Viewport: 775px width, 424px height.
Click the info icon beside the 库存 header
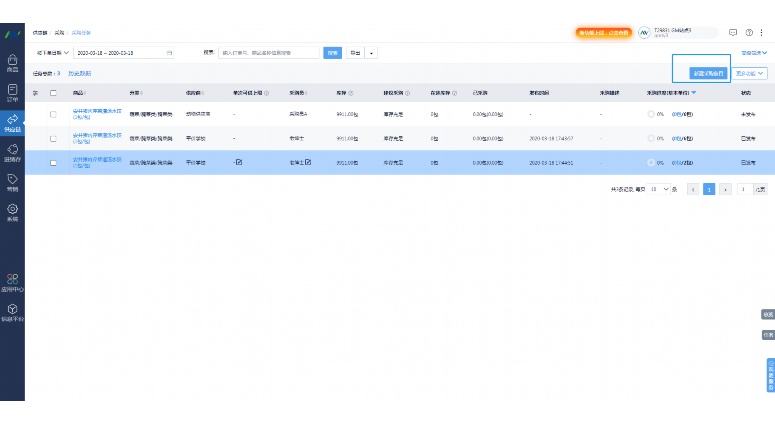350,93
